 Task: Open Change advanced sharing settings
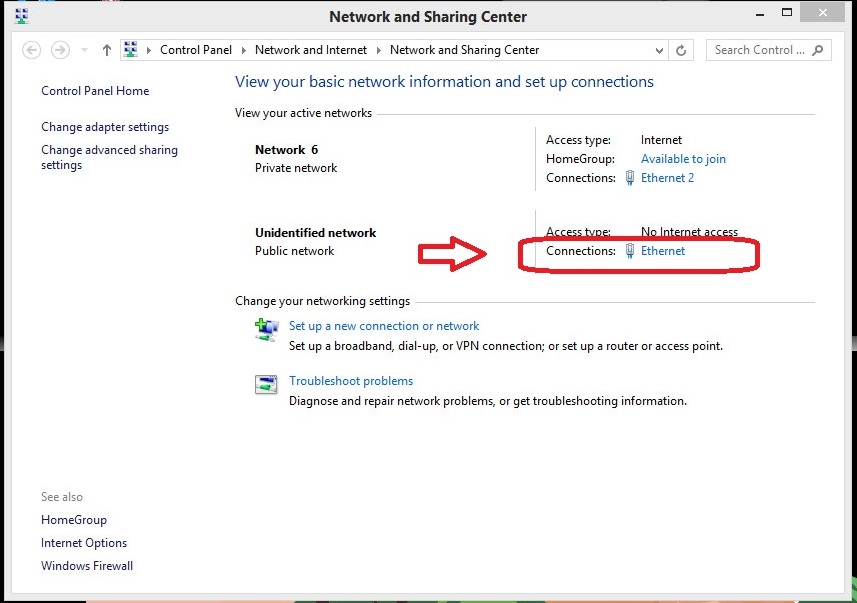coord(109,157)
